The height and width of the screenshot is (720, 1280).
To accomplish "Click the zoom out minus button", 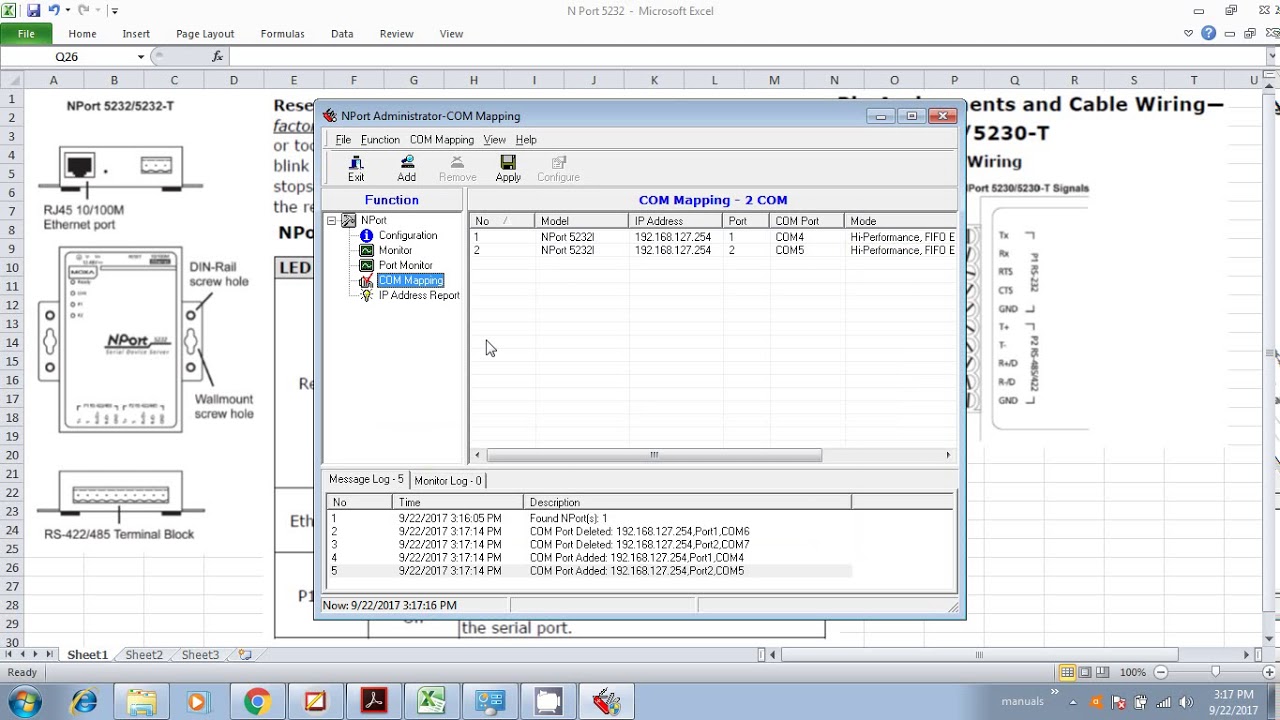I will pos(1161,672).
